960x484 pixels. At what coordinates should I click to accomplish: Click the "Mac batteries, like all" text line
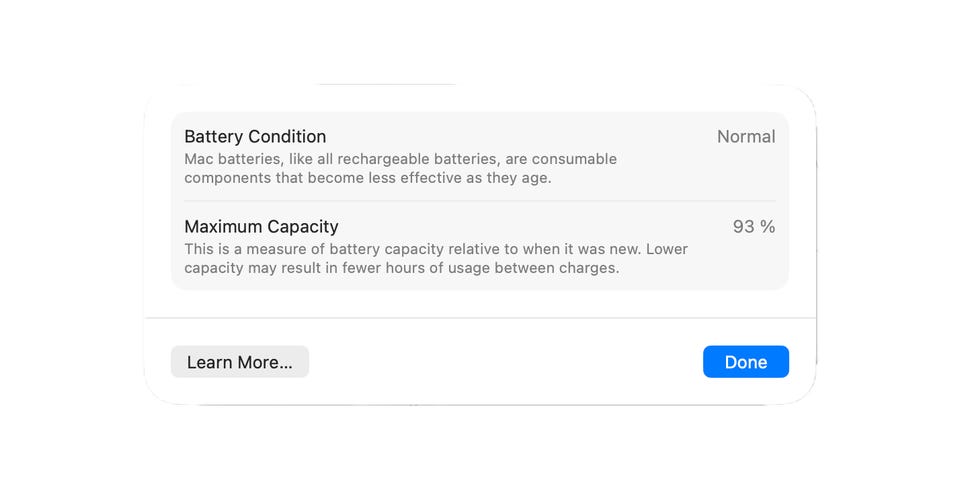coord(400,159)
